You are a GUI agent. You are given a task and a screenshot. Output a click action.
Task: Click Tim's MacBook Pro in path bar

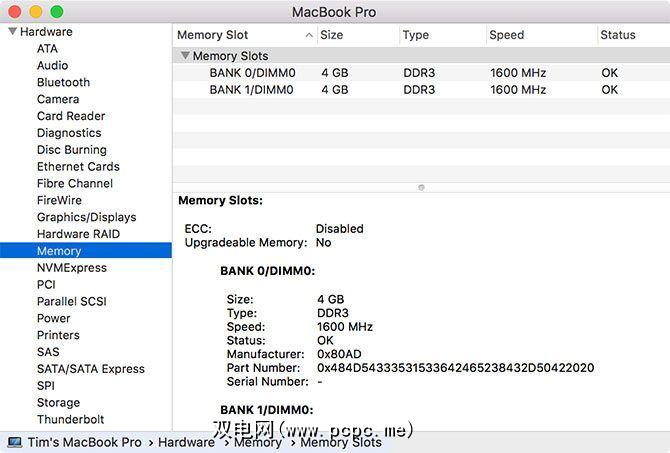[x=85, y=442]
